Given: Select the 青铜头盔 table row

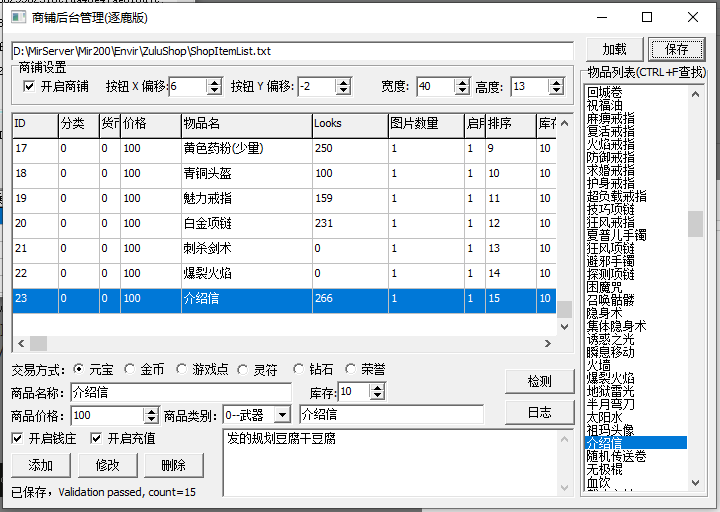Looking at the screenshot, I should pyautogui.click(x=284, y=174).
